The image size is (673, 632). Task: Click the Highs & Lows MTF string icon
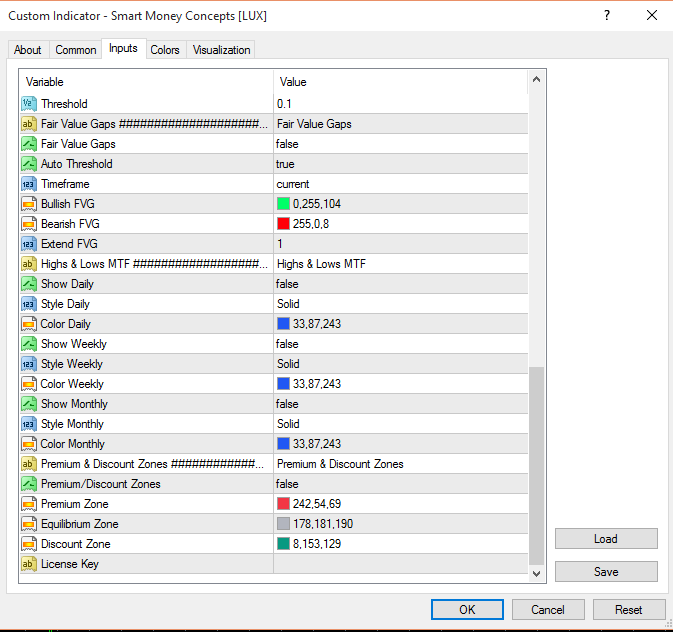(29, 264)
